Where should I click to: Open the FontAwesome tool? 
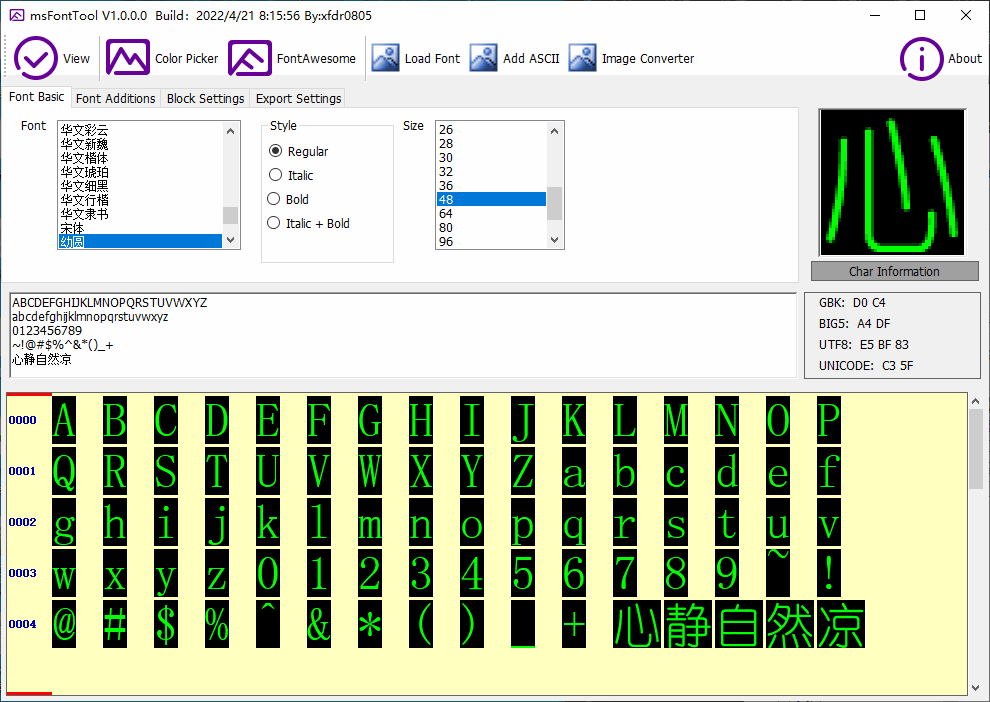point(292,58)
